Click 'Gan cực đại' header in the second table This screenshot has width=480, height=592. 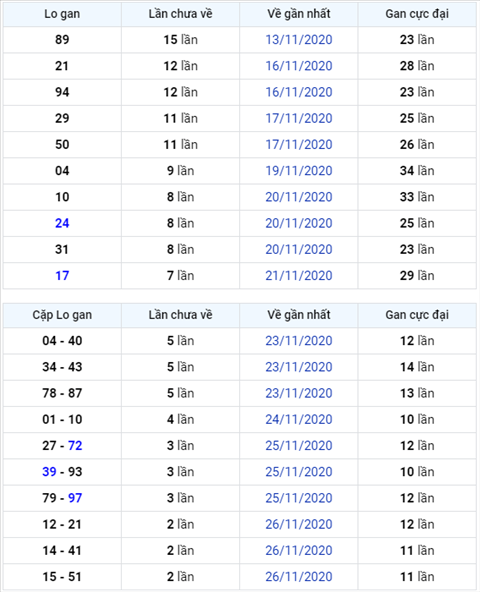(417, 315)
